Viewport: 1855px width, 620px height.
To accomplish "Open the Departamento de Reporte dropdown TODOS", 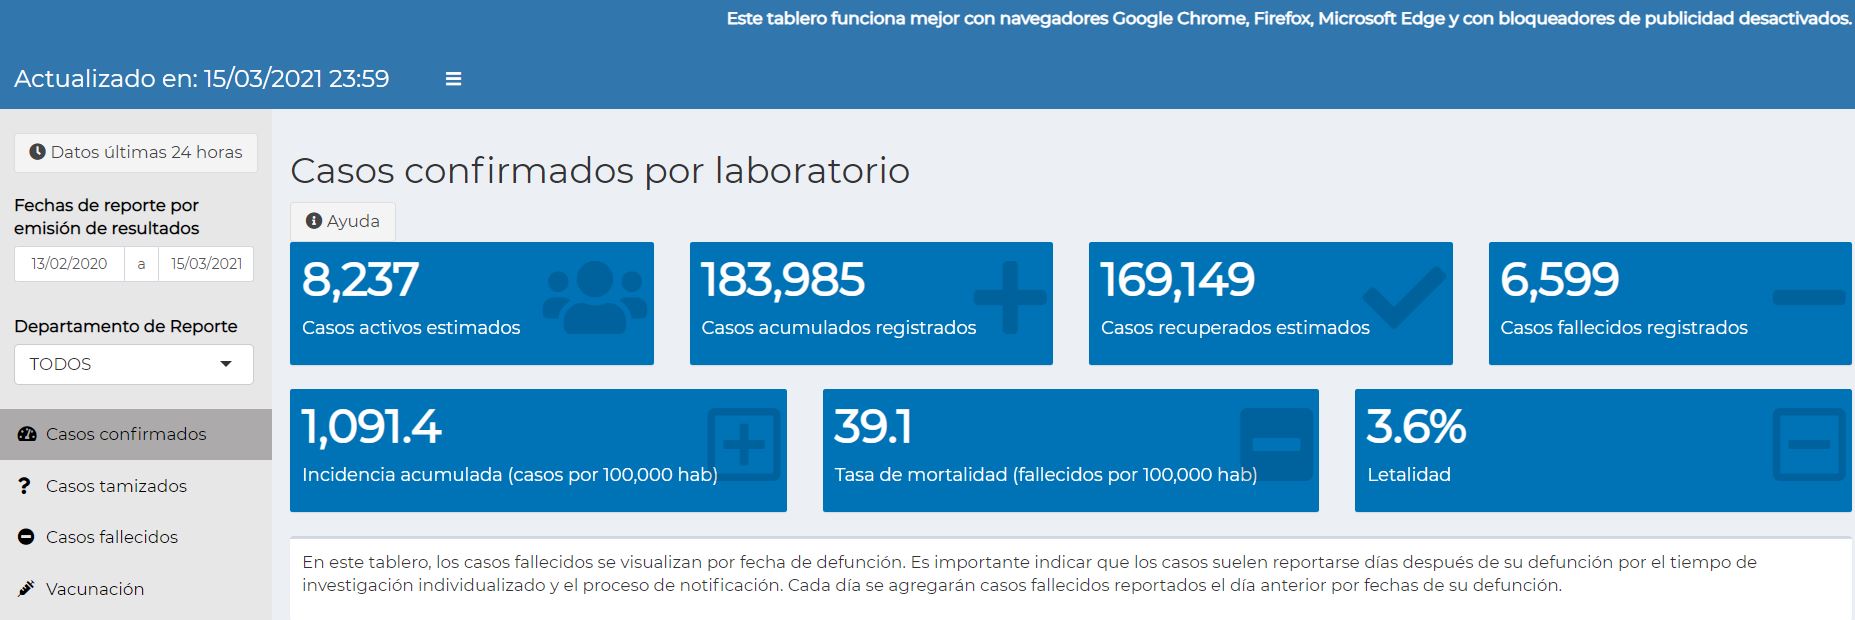I will [x=134, y=364].
